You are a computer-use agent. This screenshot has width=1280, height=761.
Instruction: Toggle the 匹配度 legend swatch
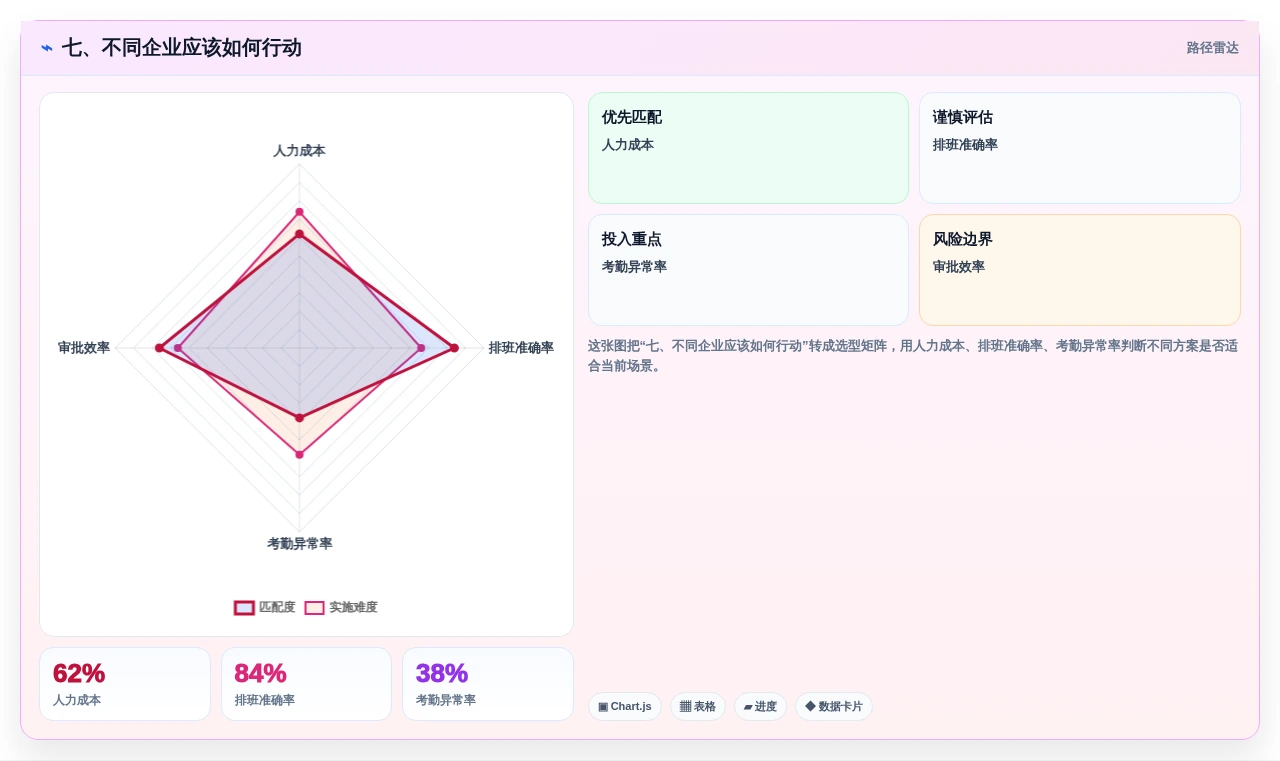click(244, 607)
